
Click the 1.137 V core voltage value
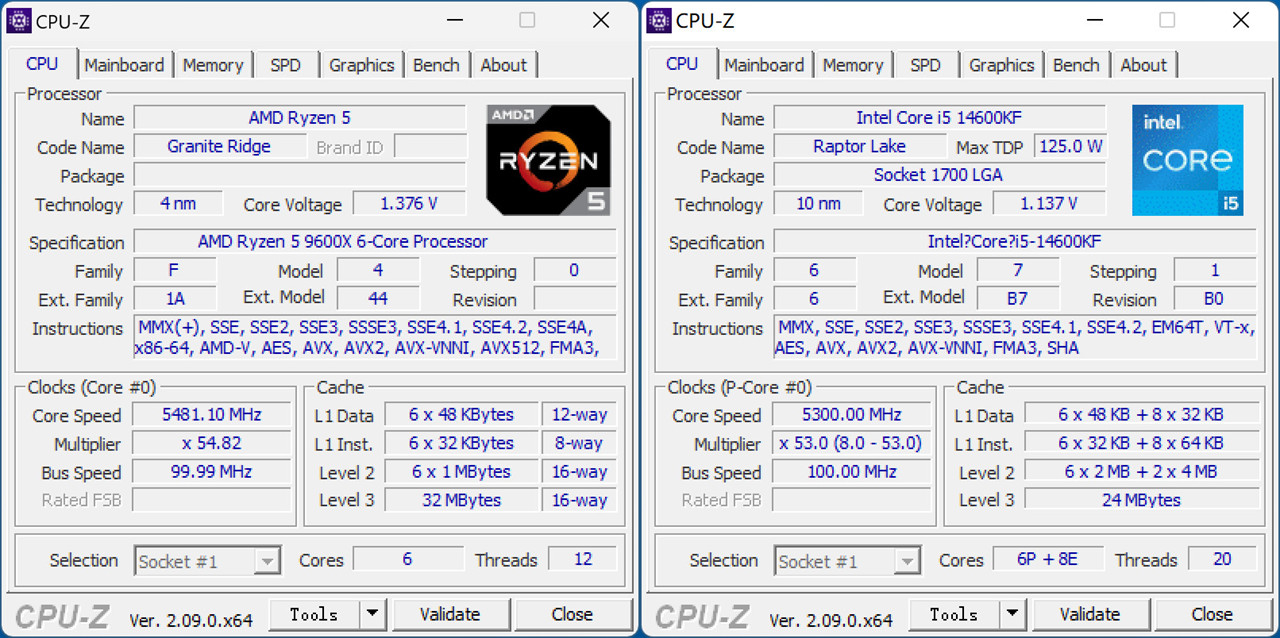(1049, 203)
